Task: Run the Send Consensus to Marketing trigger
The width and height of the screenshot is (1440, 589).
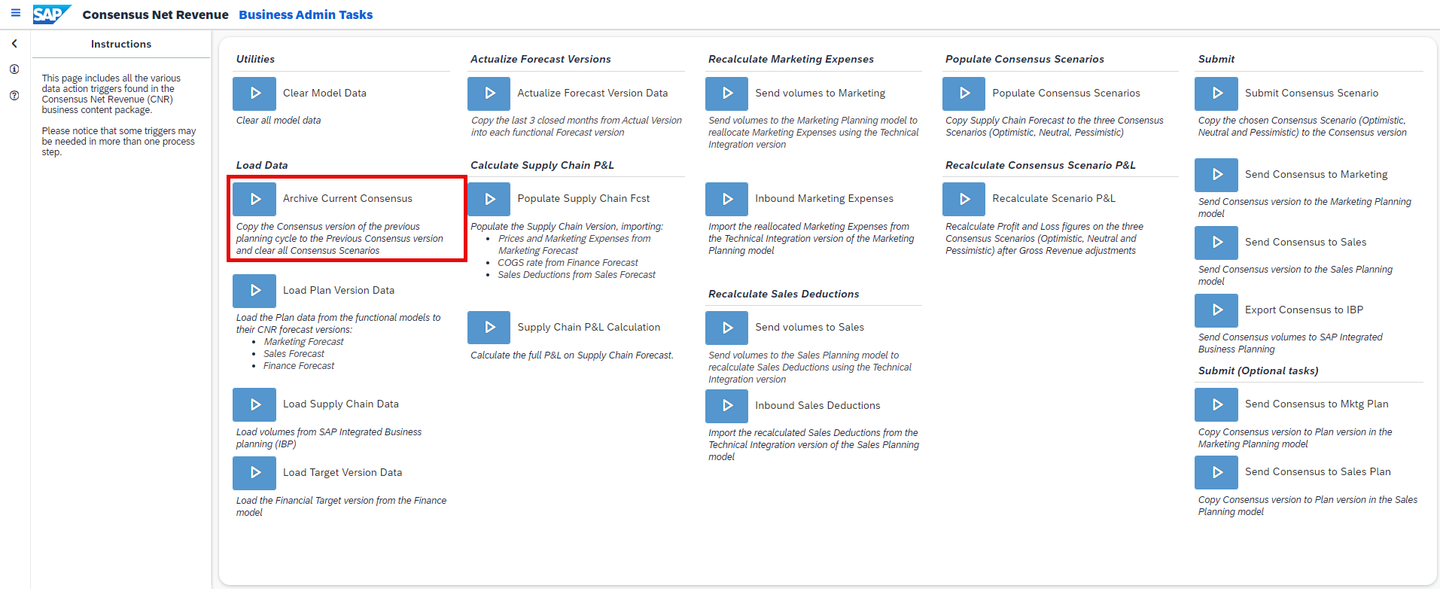Action: pos(1216,174)
